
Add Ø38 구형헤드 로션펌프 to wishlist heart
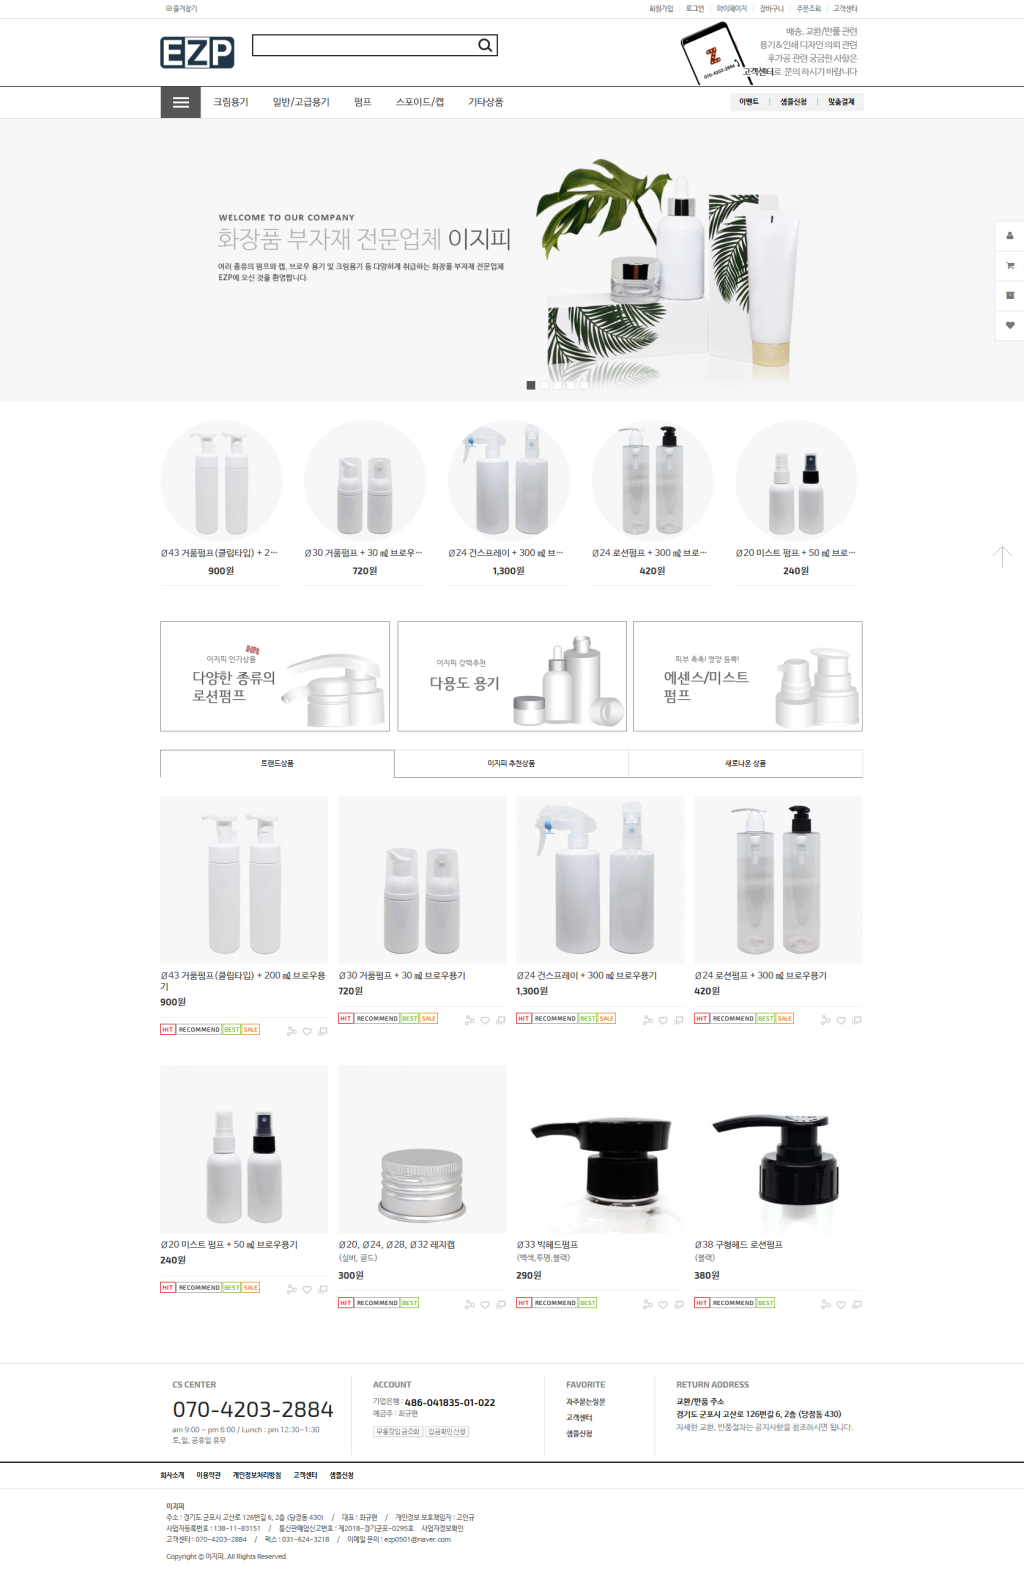pyautogui.click(x=841, y=1305)
